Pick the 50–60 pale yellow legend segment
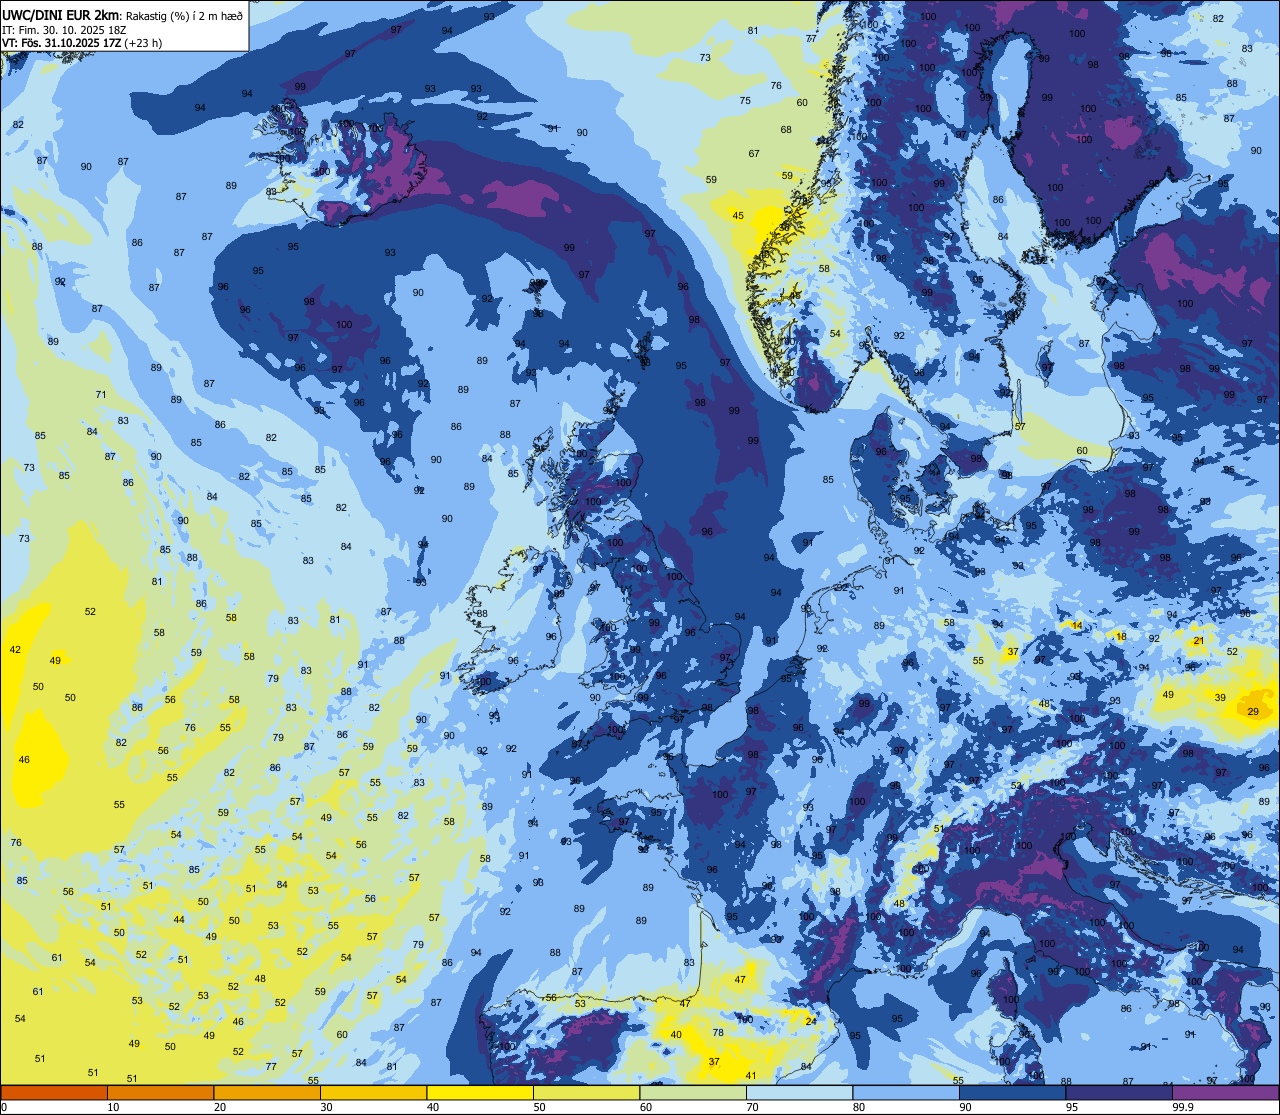The height and width of the screenshot is (1115, 1280). pyautogui.click(x=586, y=1092)
